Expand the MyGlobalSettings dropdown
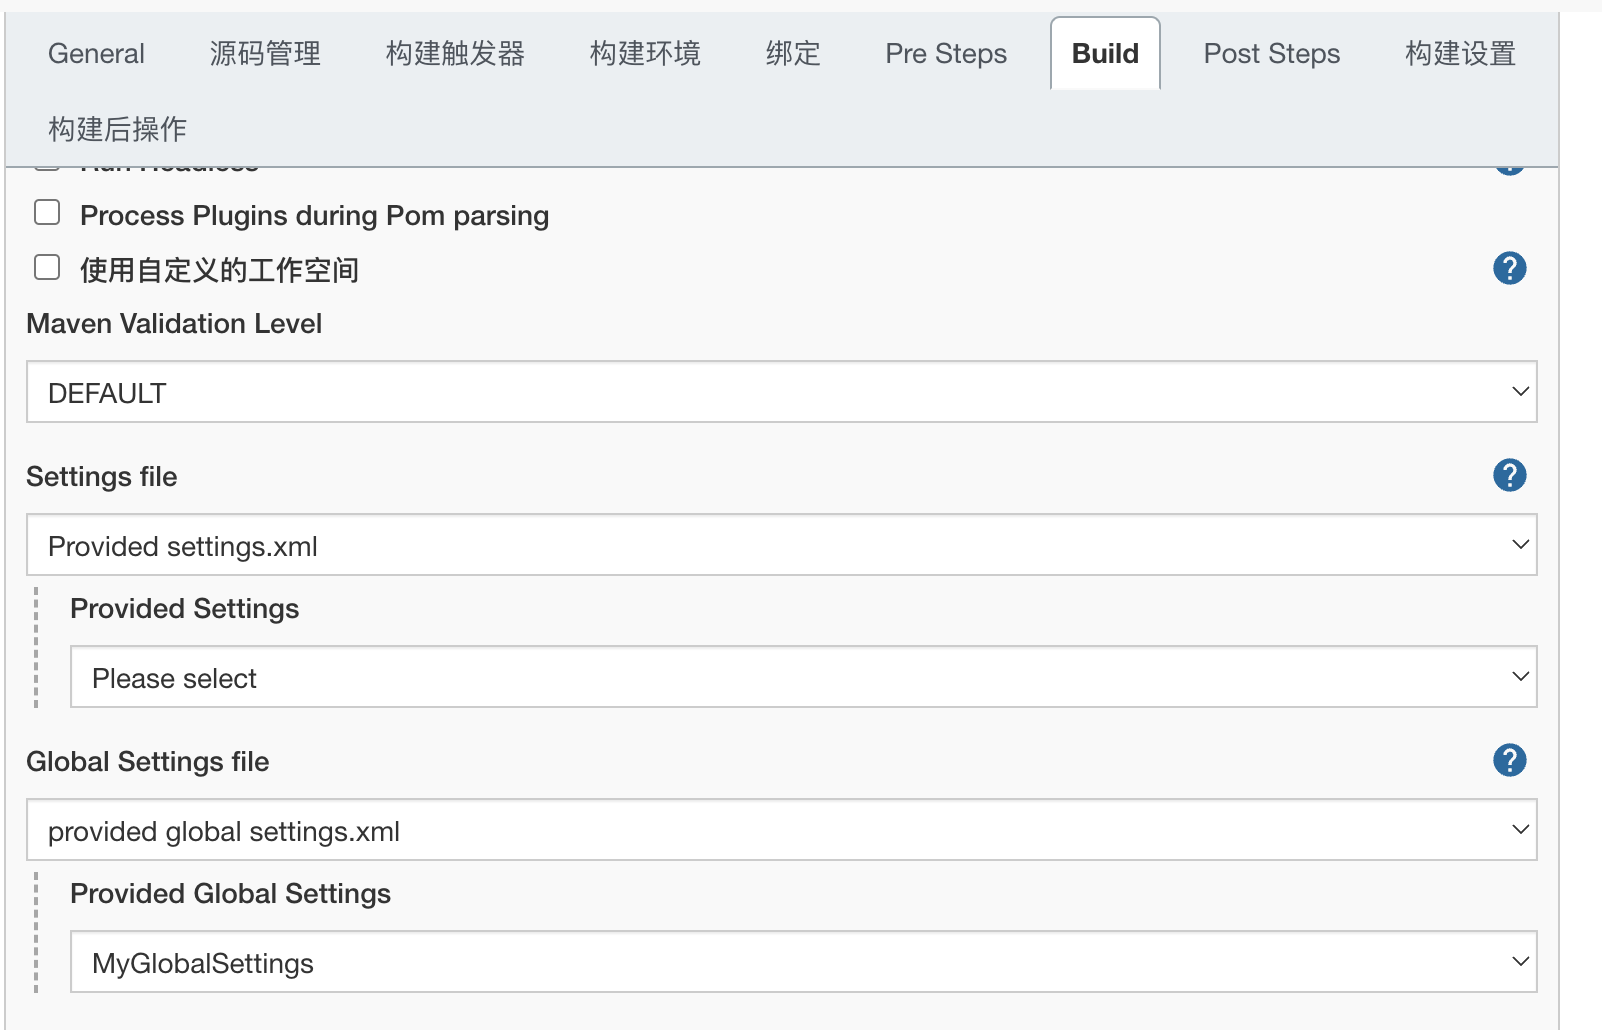This screenshot has width=1602, height=1030. [x=803, y=962]
